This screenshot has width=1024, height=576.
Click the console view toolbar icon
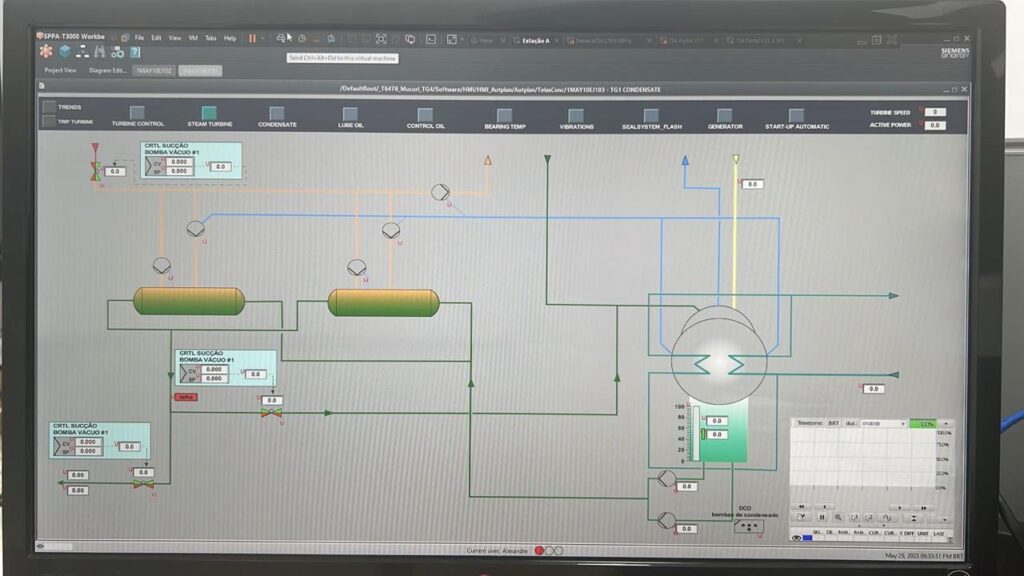(431, 39)
